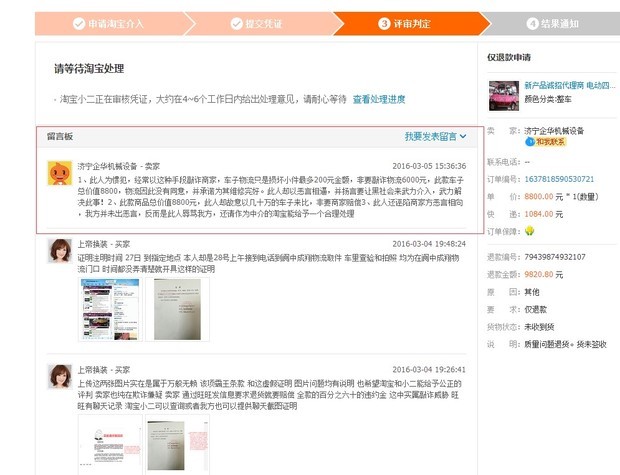Screen dimensions: 620x475
Task: Click refund amount 9820.80 元
Action: point(544,274)
